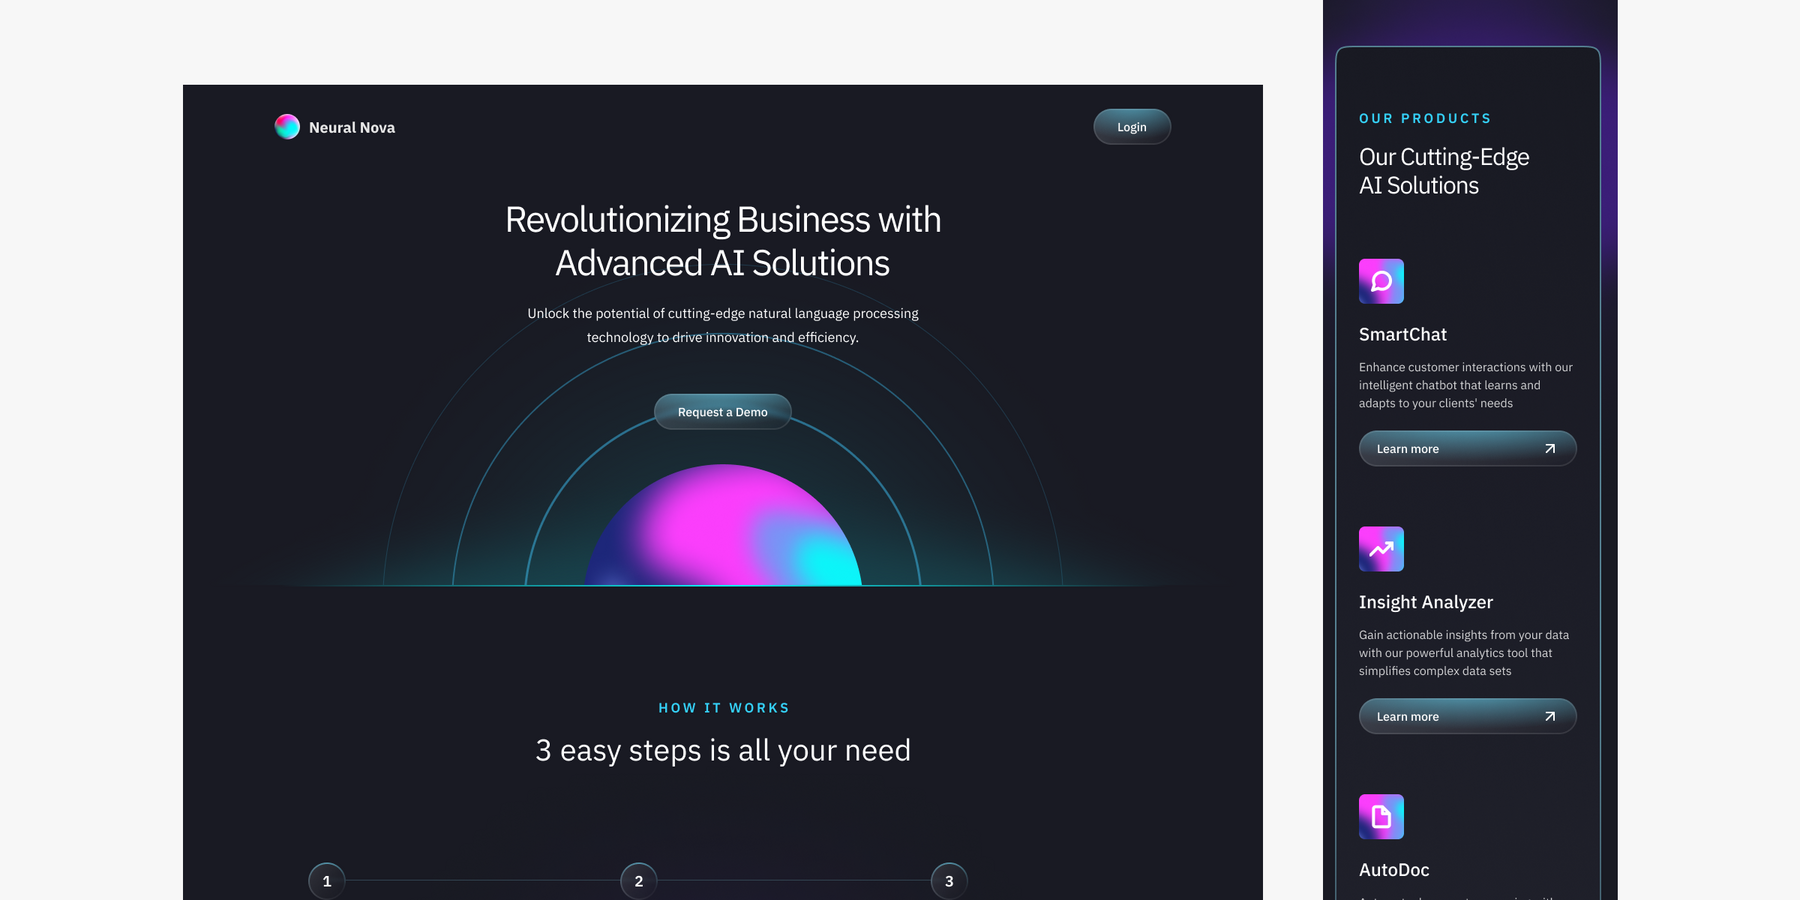
Task: Click the OUR PRODUCTS section label
Action: (1424, 119)
